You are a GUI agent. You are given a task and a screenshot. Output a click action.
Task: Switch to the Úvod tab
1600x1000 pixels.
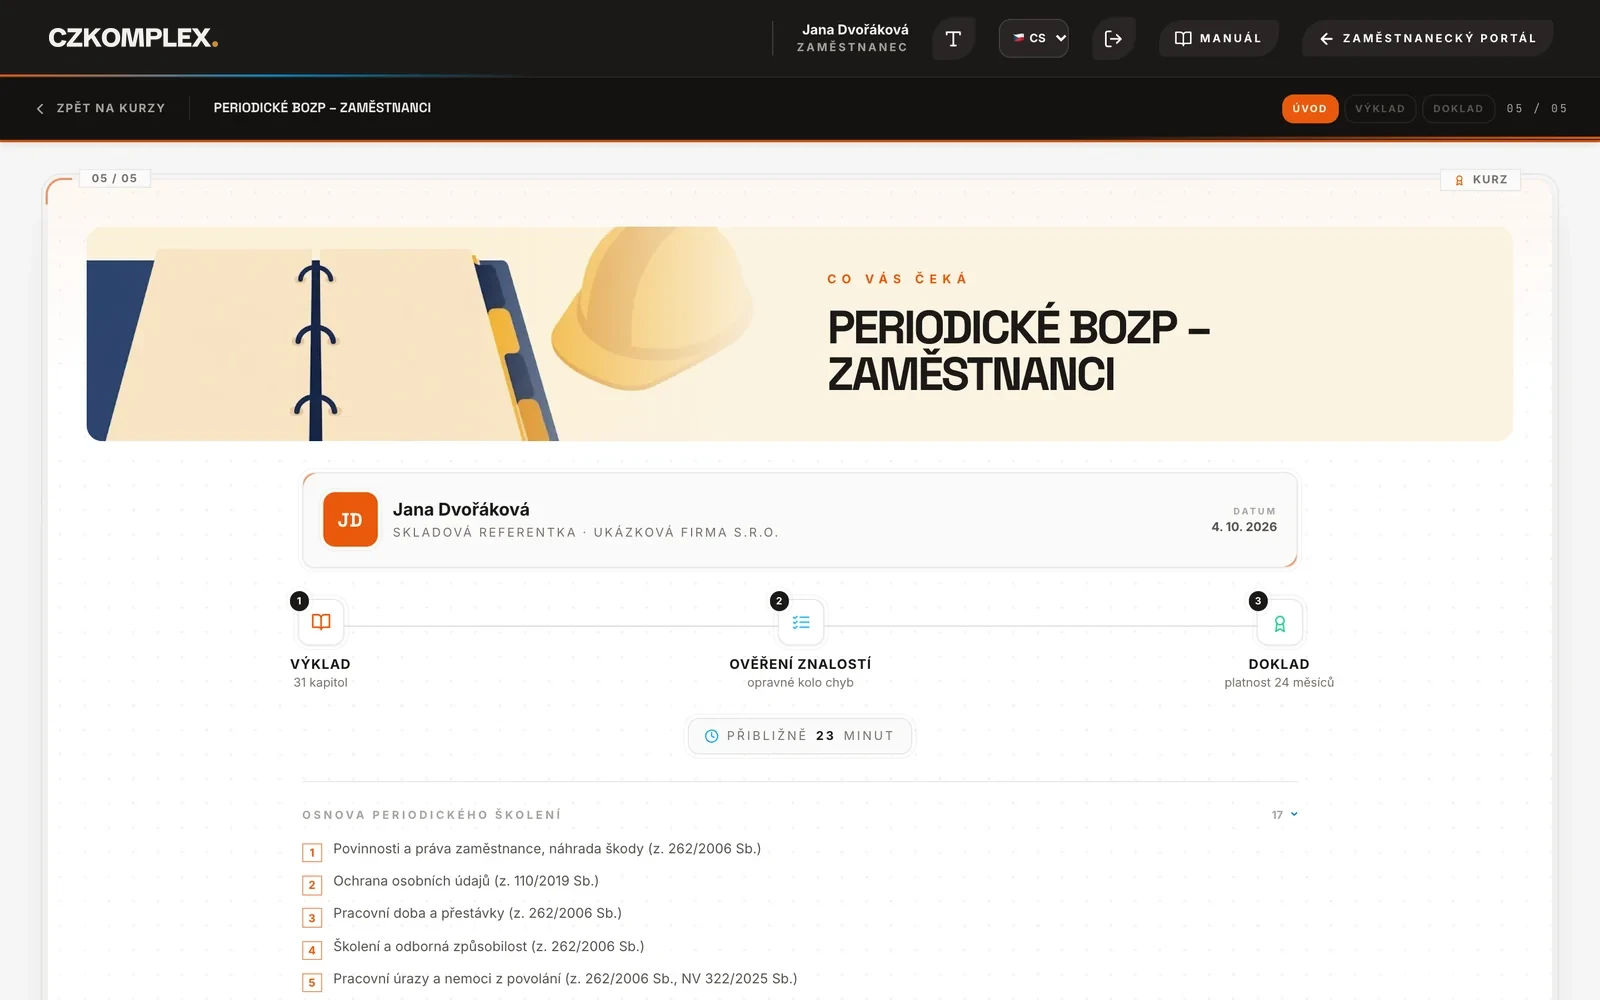tap(1310, 109)
